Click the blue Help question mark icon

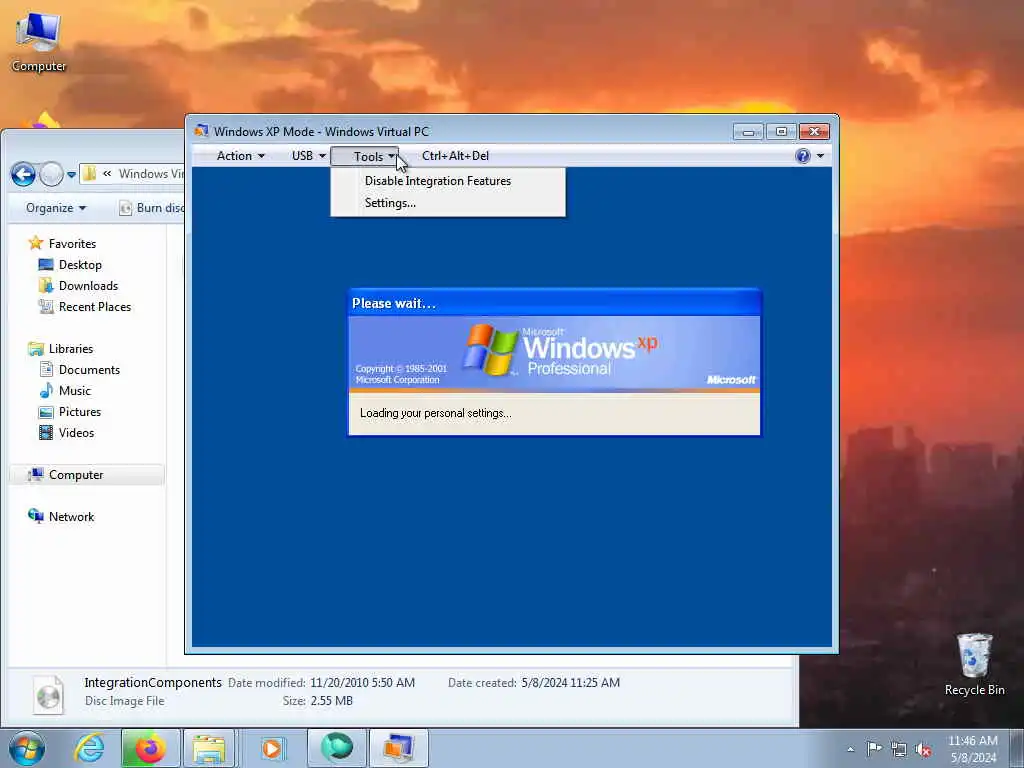click(803, 155)
